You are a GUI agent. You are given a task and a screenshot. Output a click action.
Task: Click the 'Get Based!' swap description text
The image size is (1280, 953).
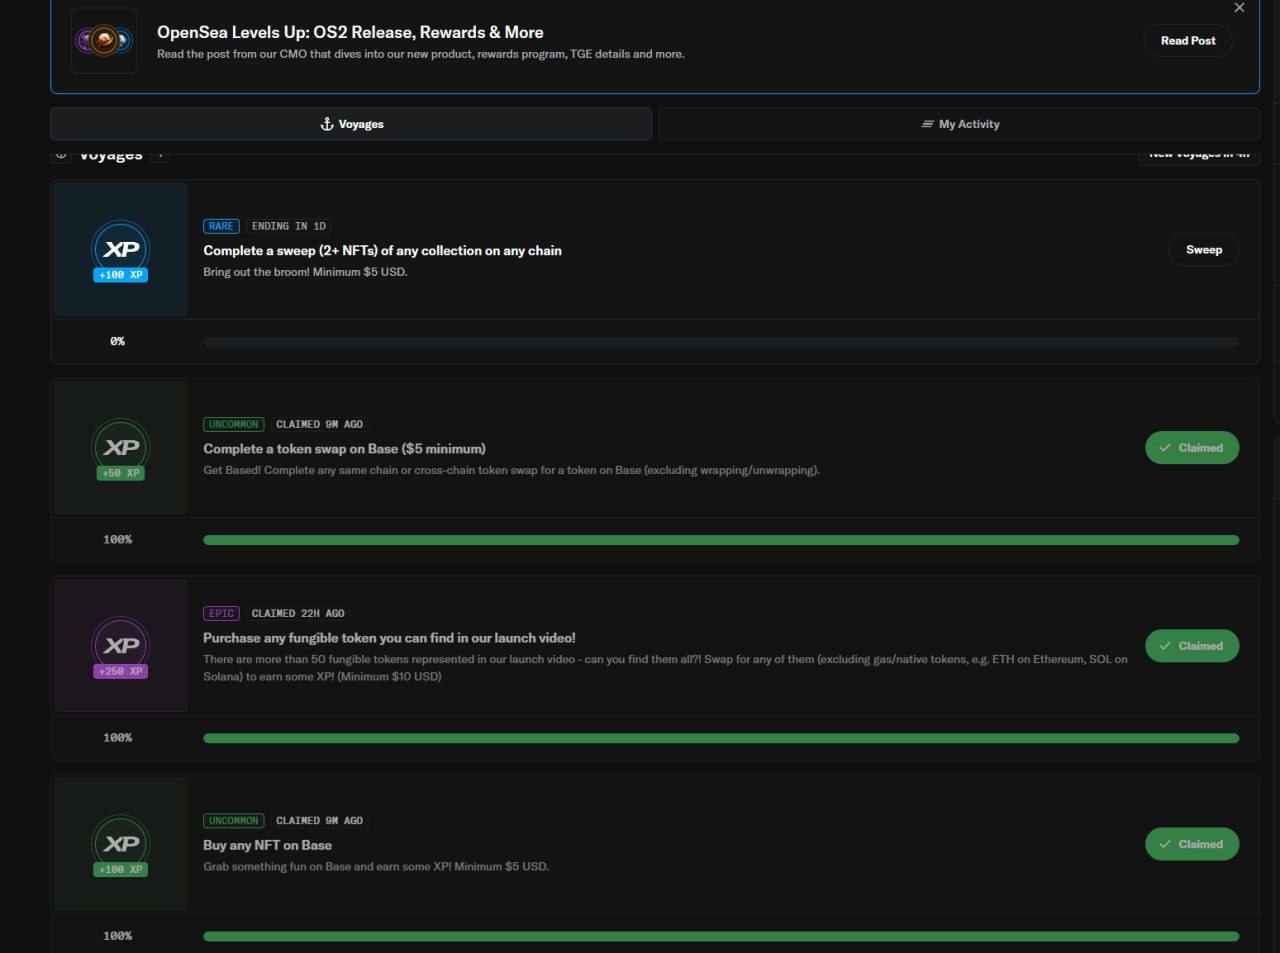point(511,470)
